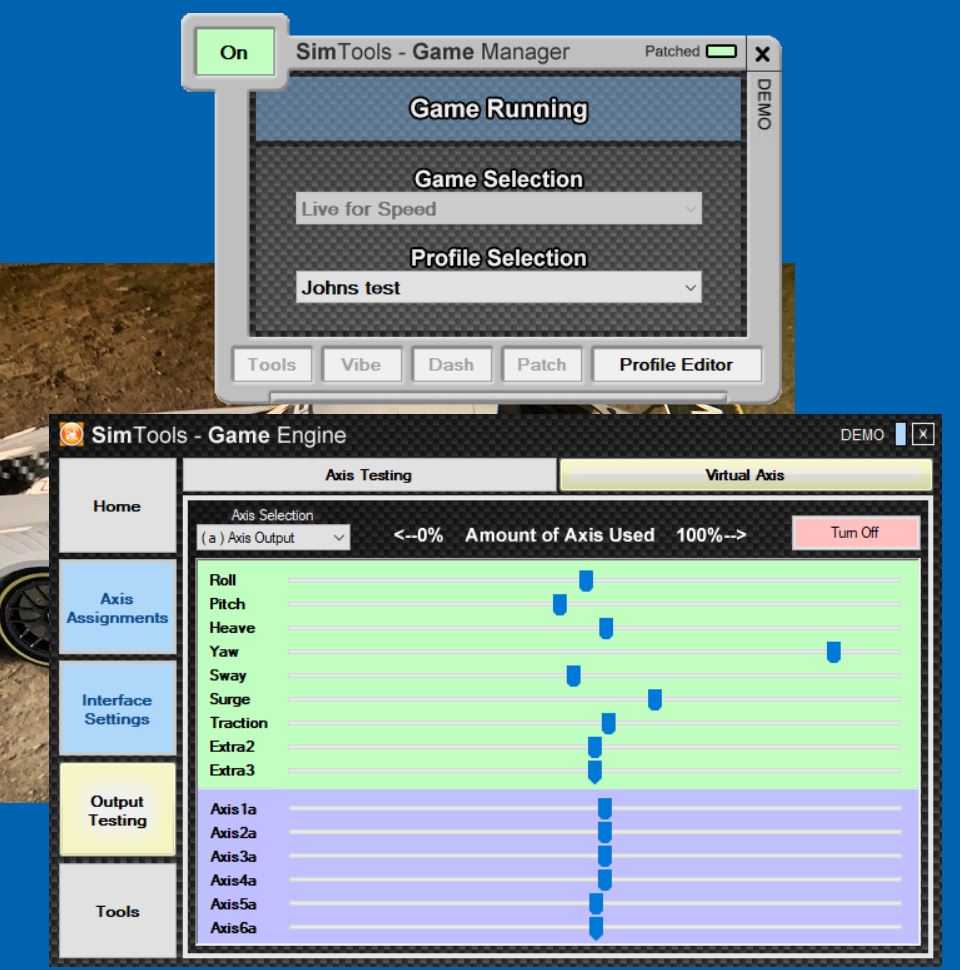Screen dimensions: 960x970
Task: Open the Profile Selection dropdown
Action: pyautogui.click(x=499, y=288)
